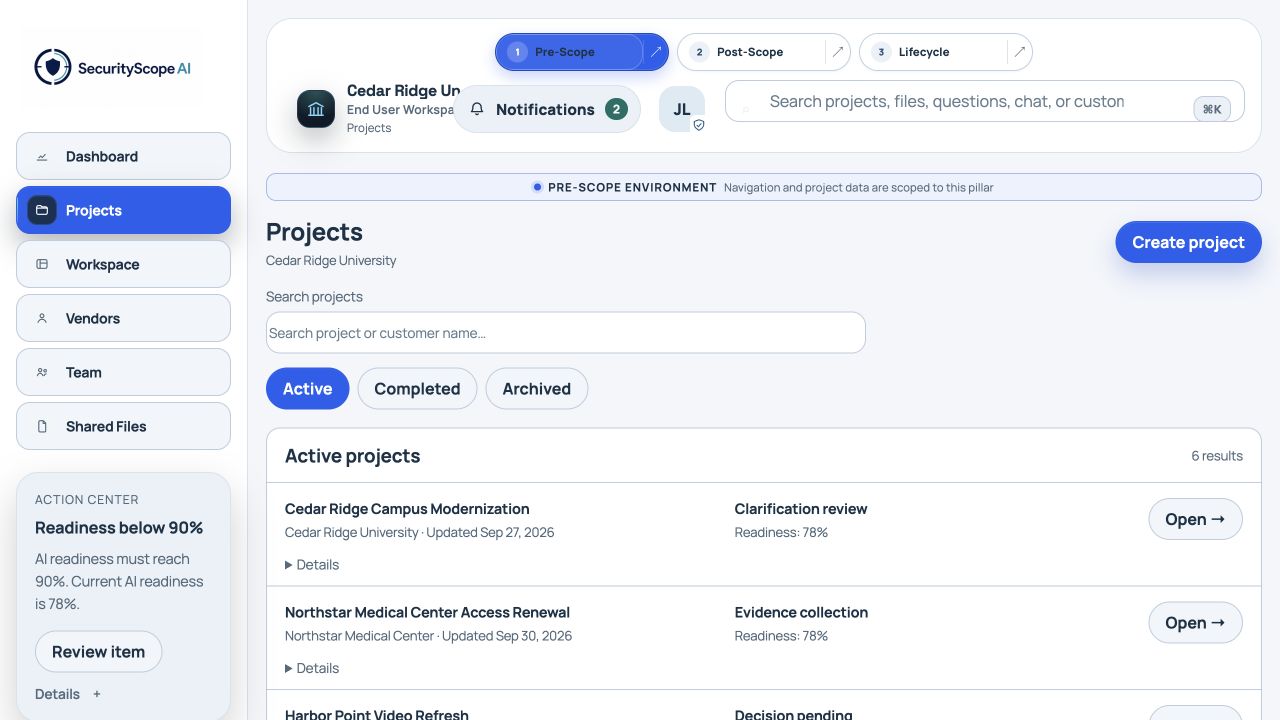Open the Northstar Medical Center Access Renewal project
The height and width of the screenshot is (720, 1280).
tap(1195, 623)
